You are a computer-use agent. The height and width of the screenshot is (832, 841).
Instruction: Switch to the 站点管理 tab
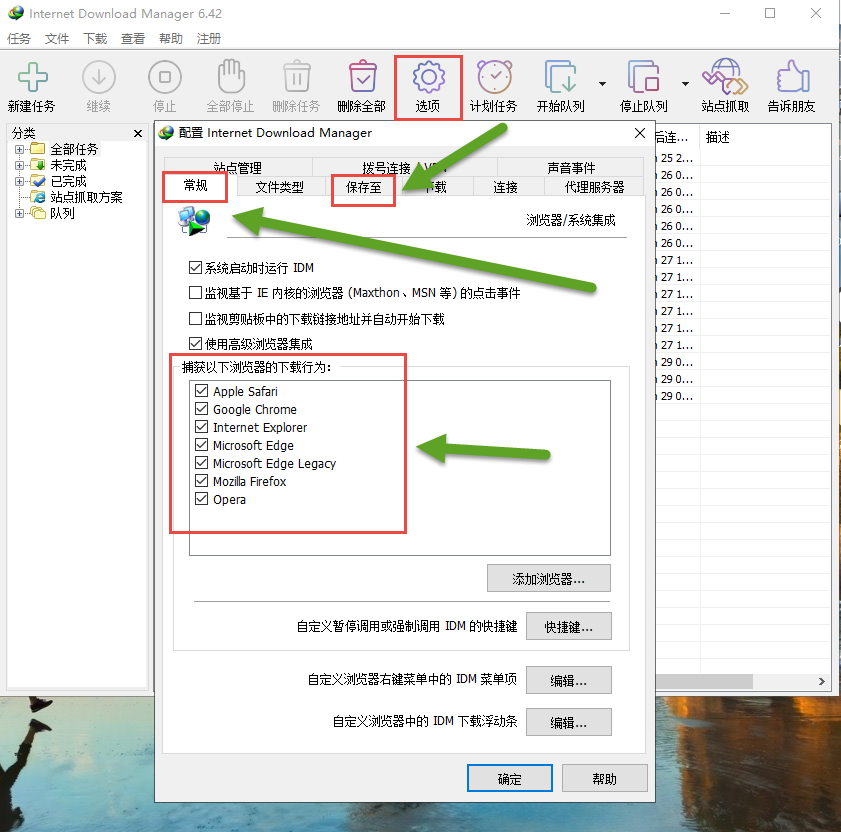point(238,168)
